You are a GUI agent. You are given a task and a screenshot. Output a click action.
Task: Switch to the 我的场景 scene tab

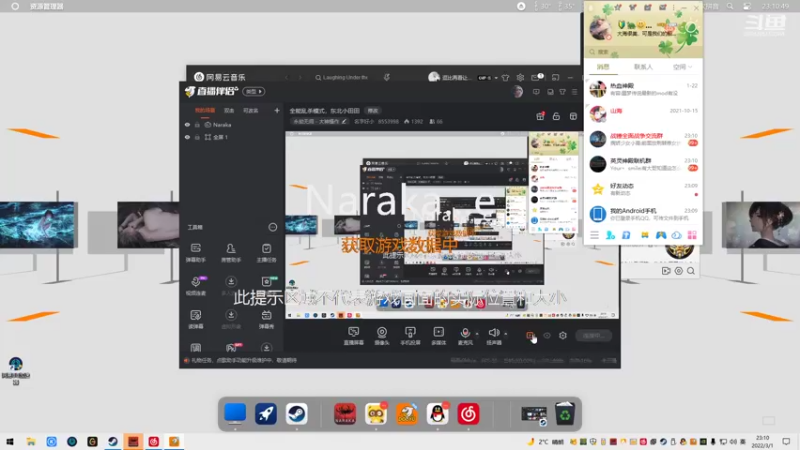click(x=205, y=110)
